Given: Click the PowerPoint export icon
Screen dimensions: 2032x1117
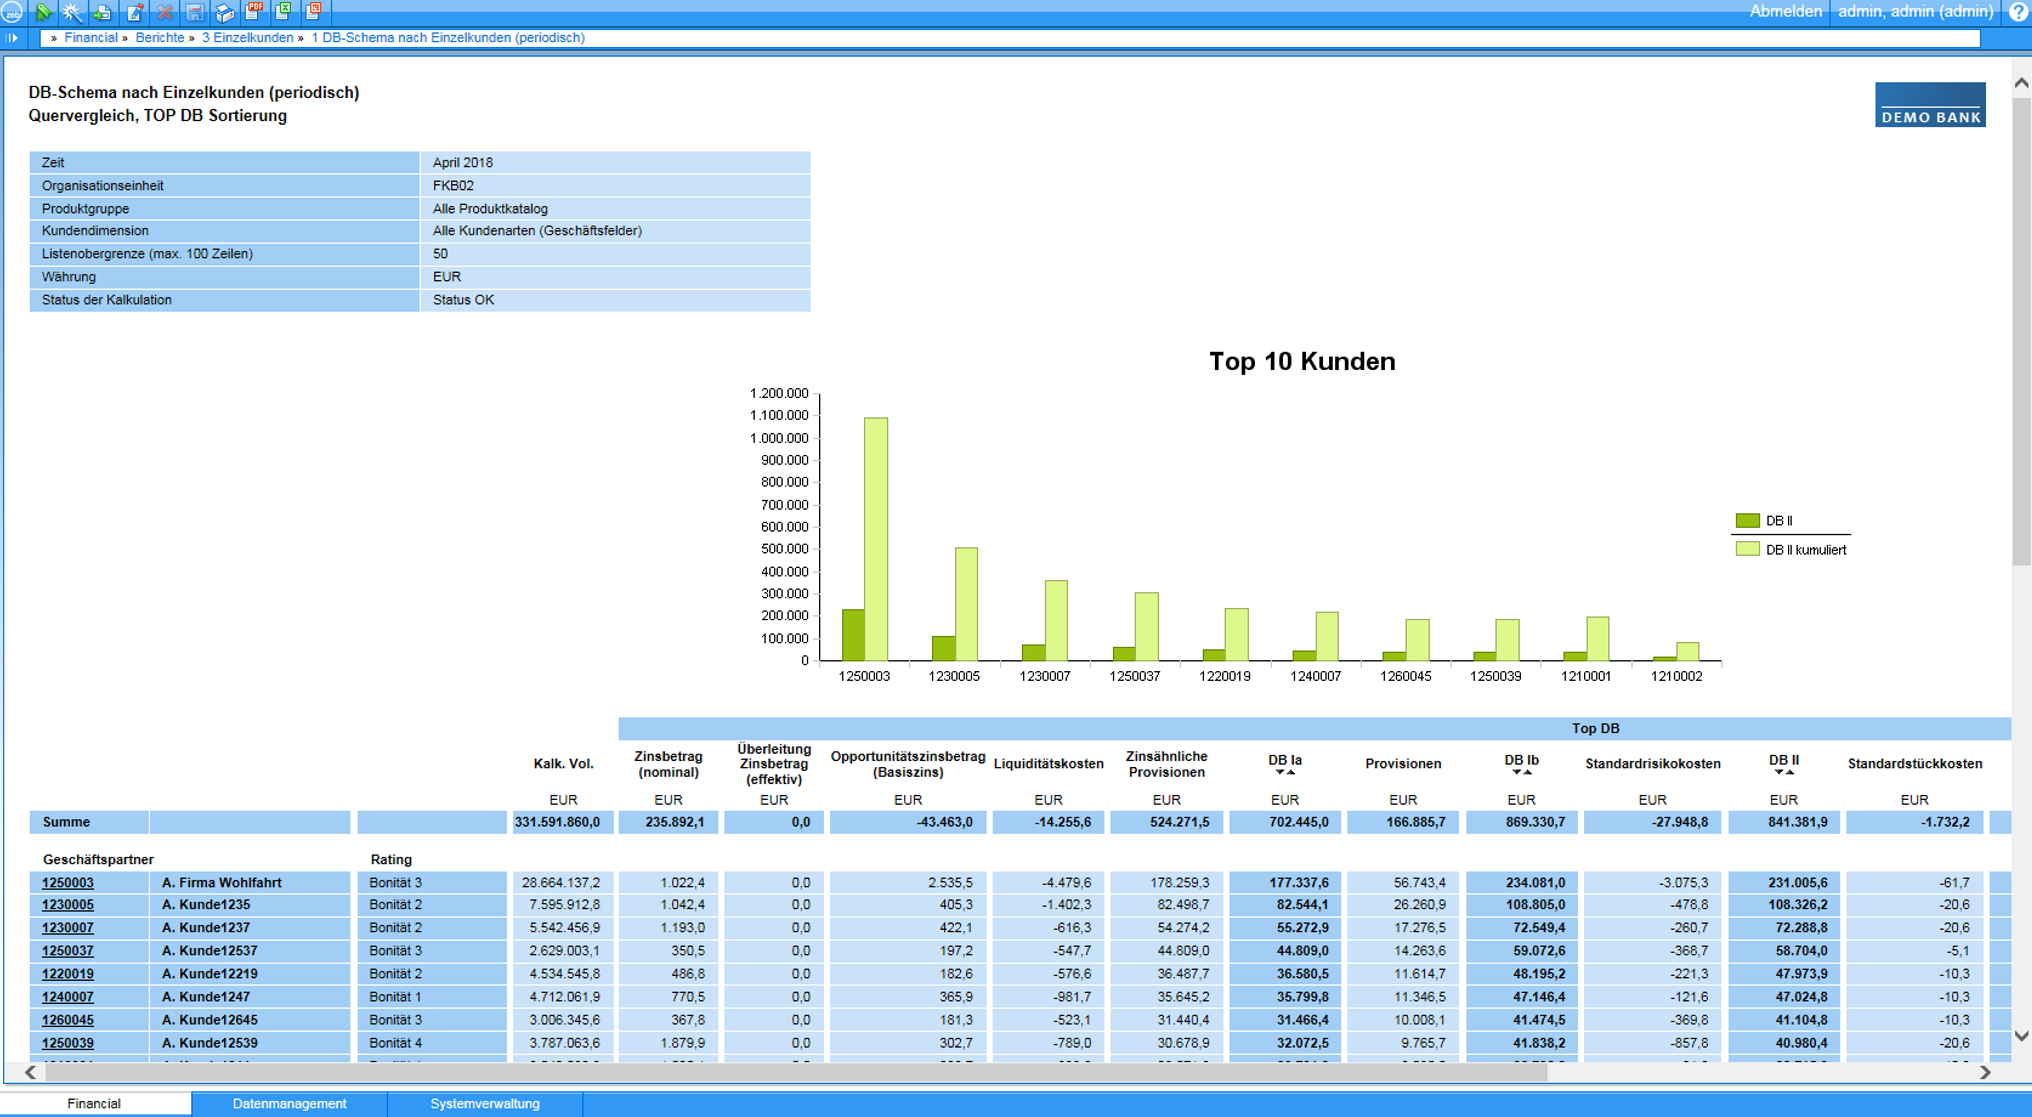Looking at the screenshot, I should point(313,11).
